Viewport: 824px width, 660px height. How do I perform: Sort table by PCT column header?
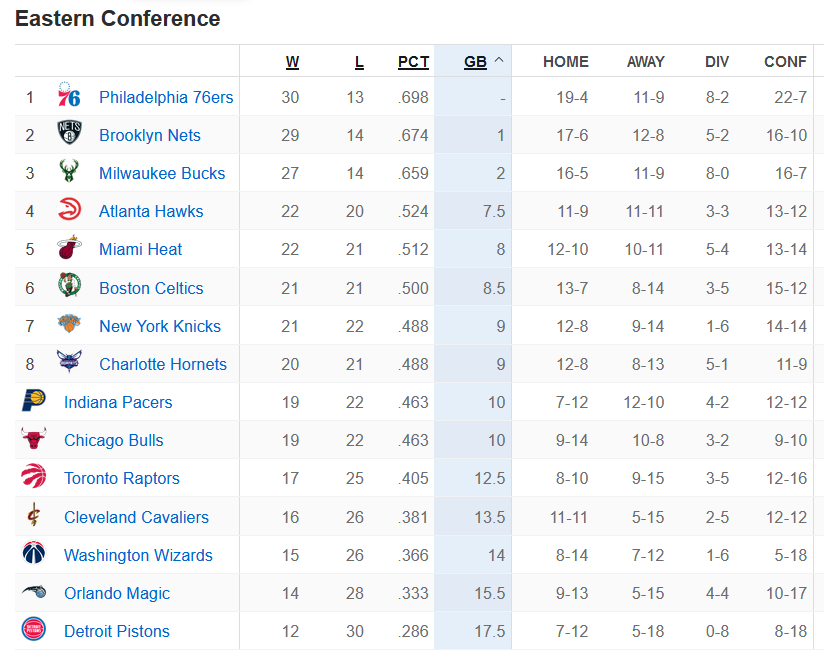coord(414,62)
